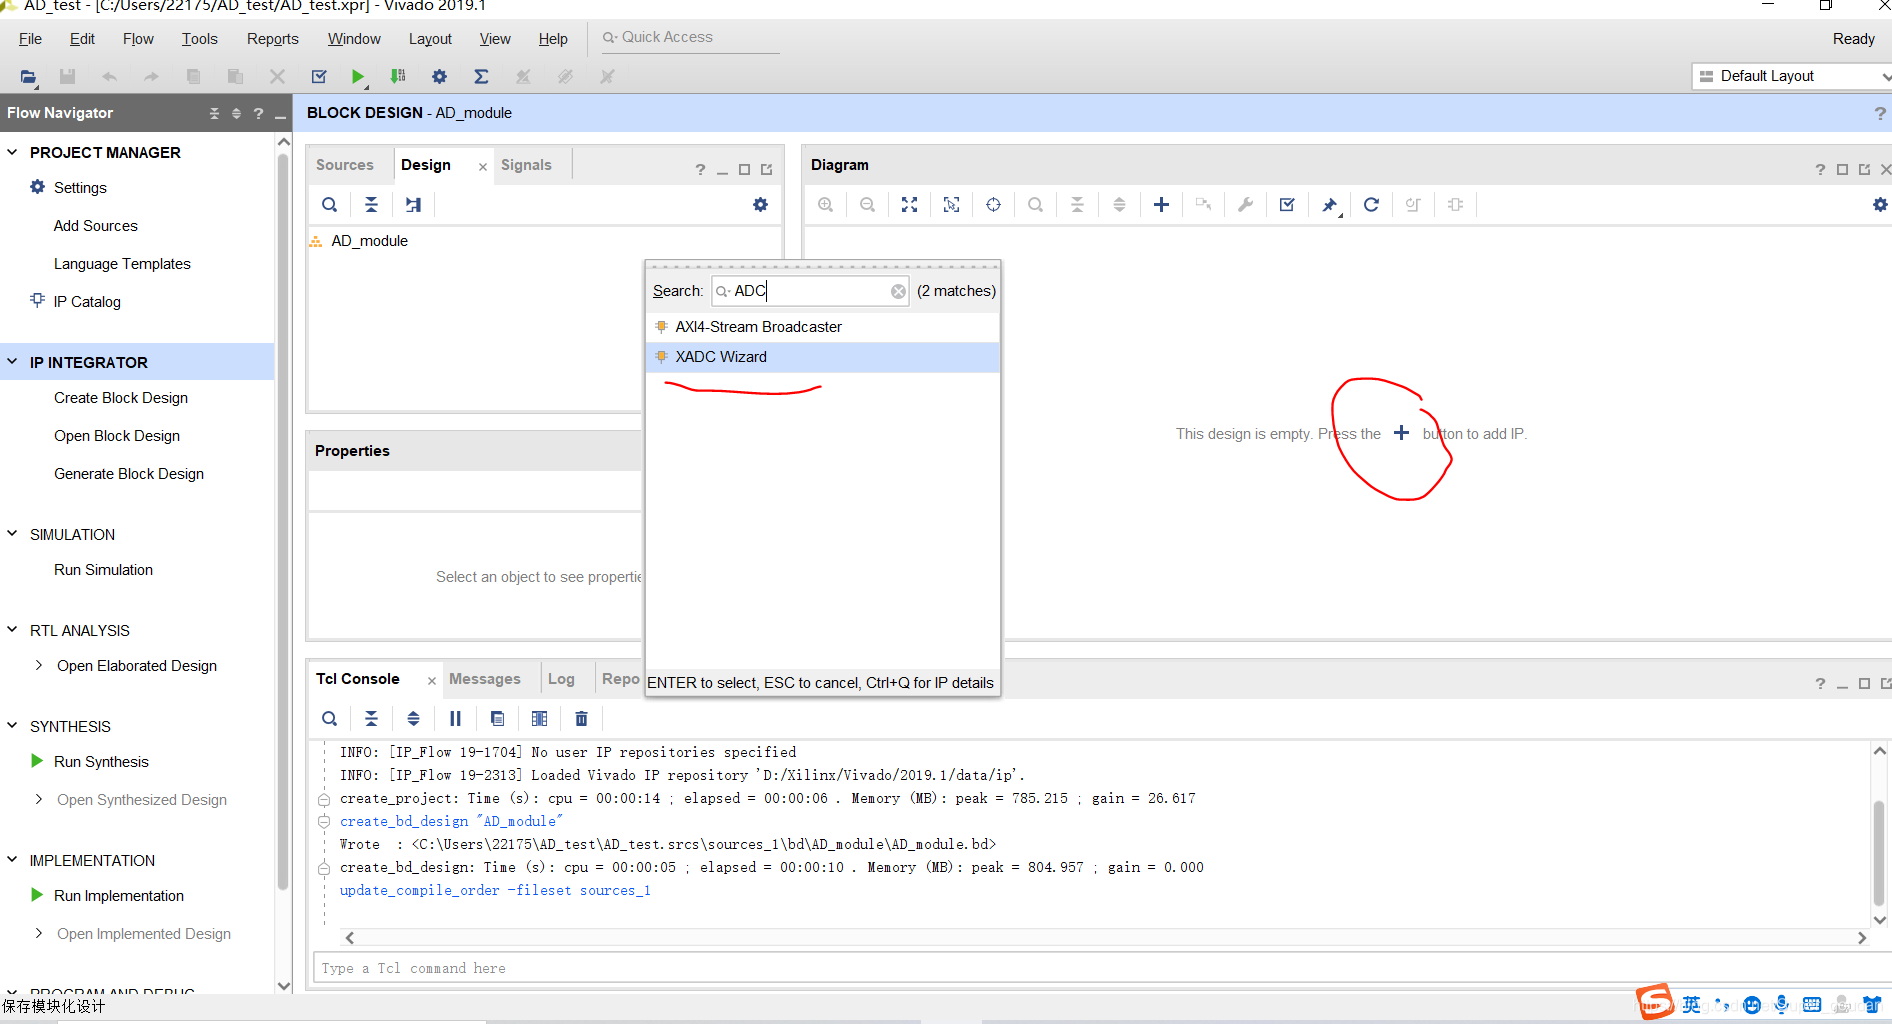The image size is (1892, 1024).
Task: Click Run Synthesis
Action: click(x=101, y=762)
